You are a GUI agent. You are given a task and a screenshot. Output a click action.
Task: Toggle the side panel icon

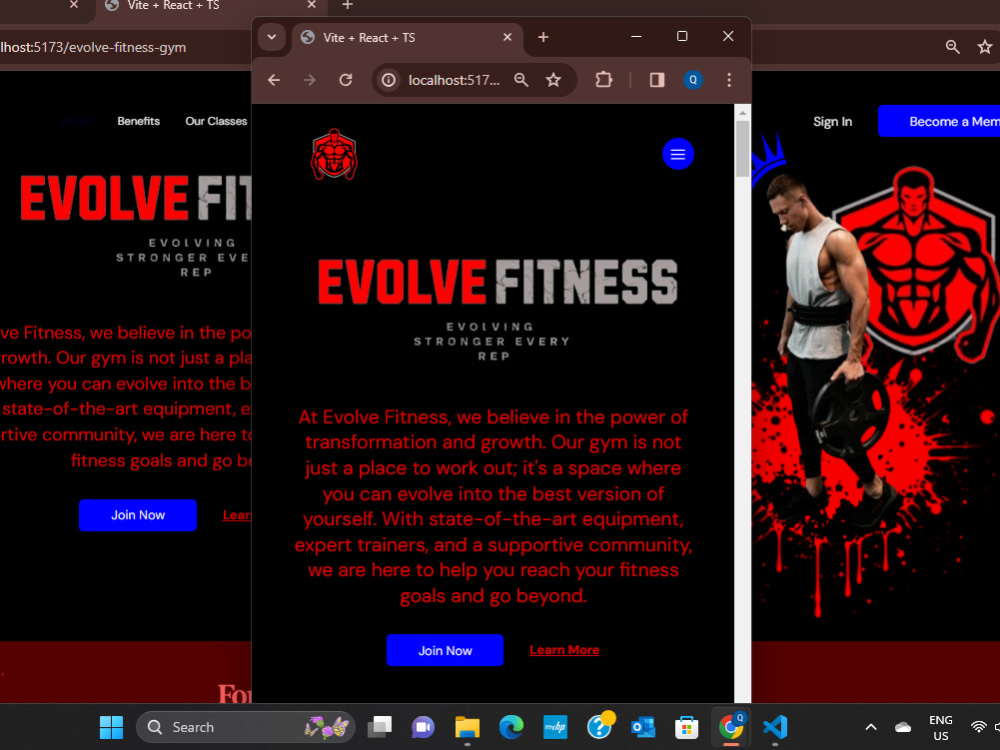[657, 80]
